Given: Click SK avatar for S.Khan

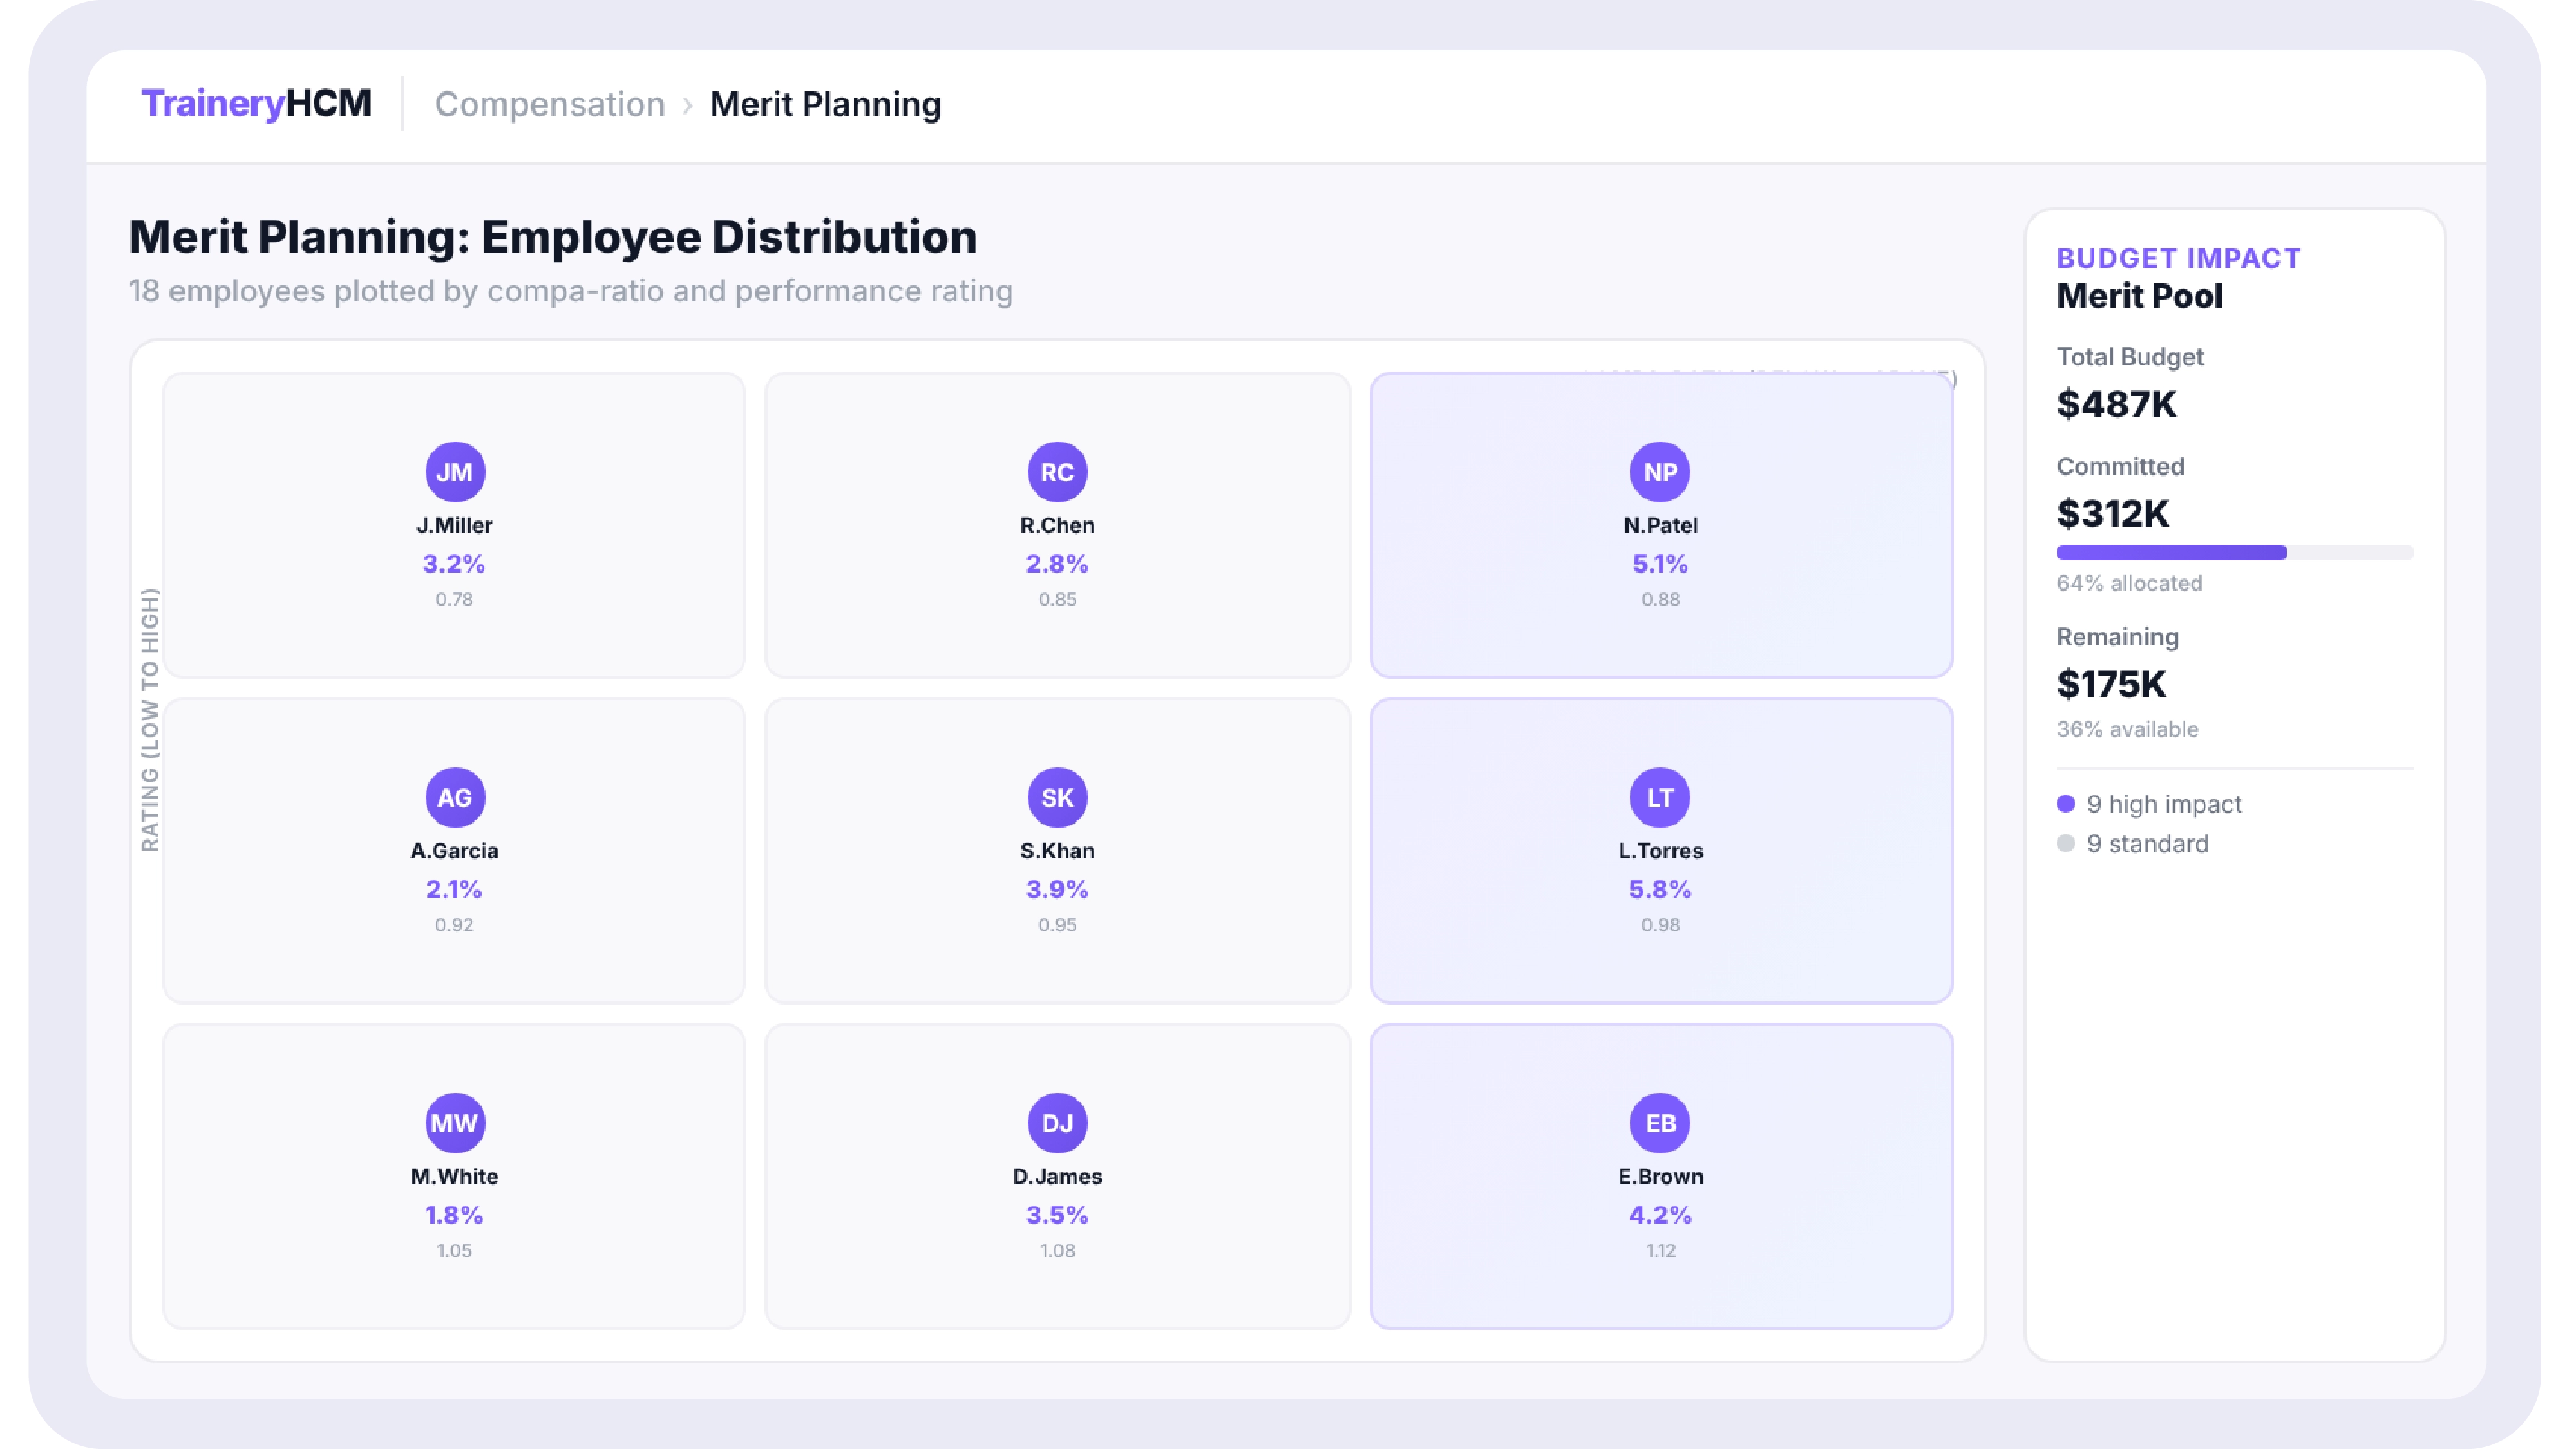Looking at the screenshot, I should pyautogui.click(x=1057, y=797).
